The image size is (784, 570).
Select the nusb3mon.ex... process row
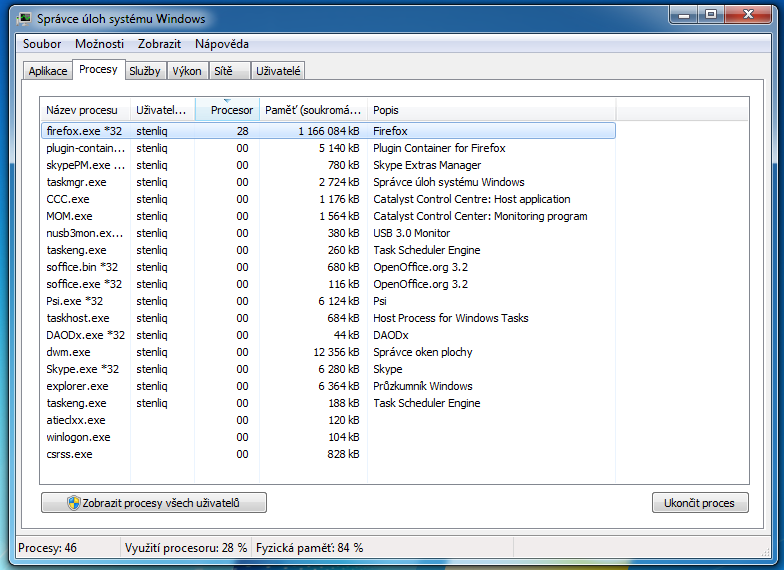tap(328, 233)
